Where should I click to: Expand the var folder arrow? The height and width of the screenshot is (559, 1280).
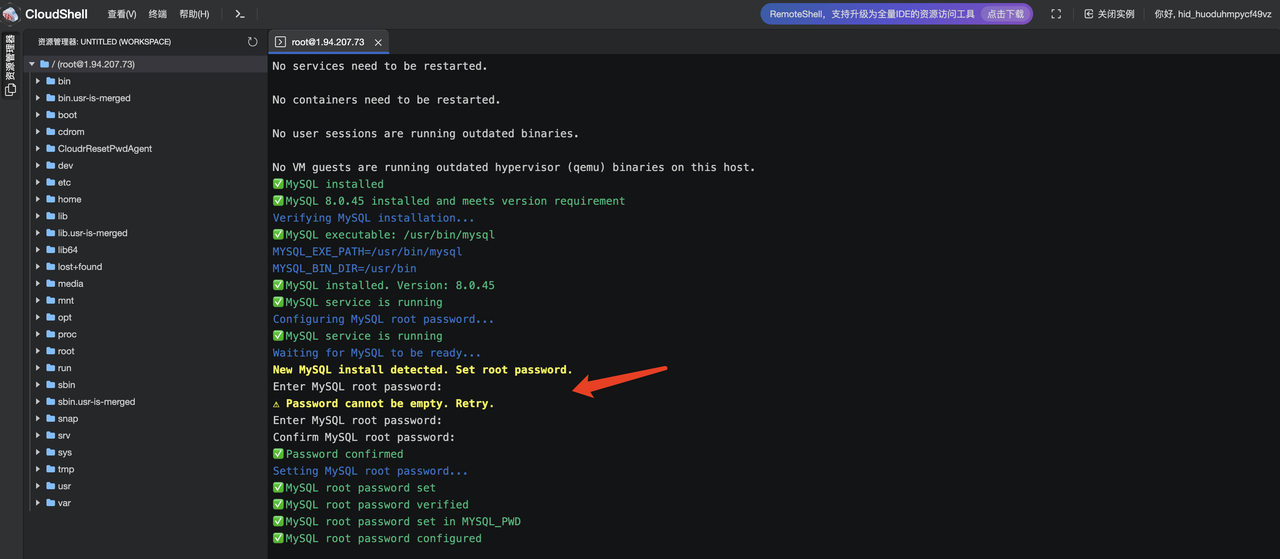(x=38, y=503)
